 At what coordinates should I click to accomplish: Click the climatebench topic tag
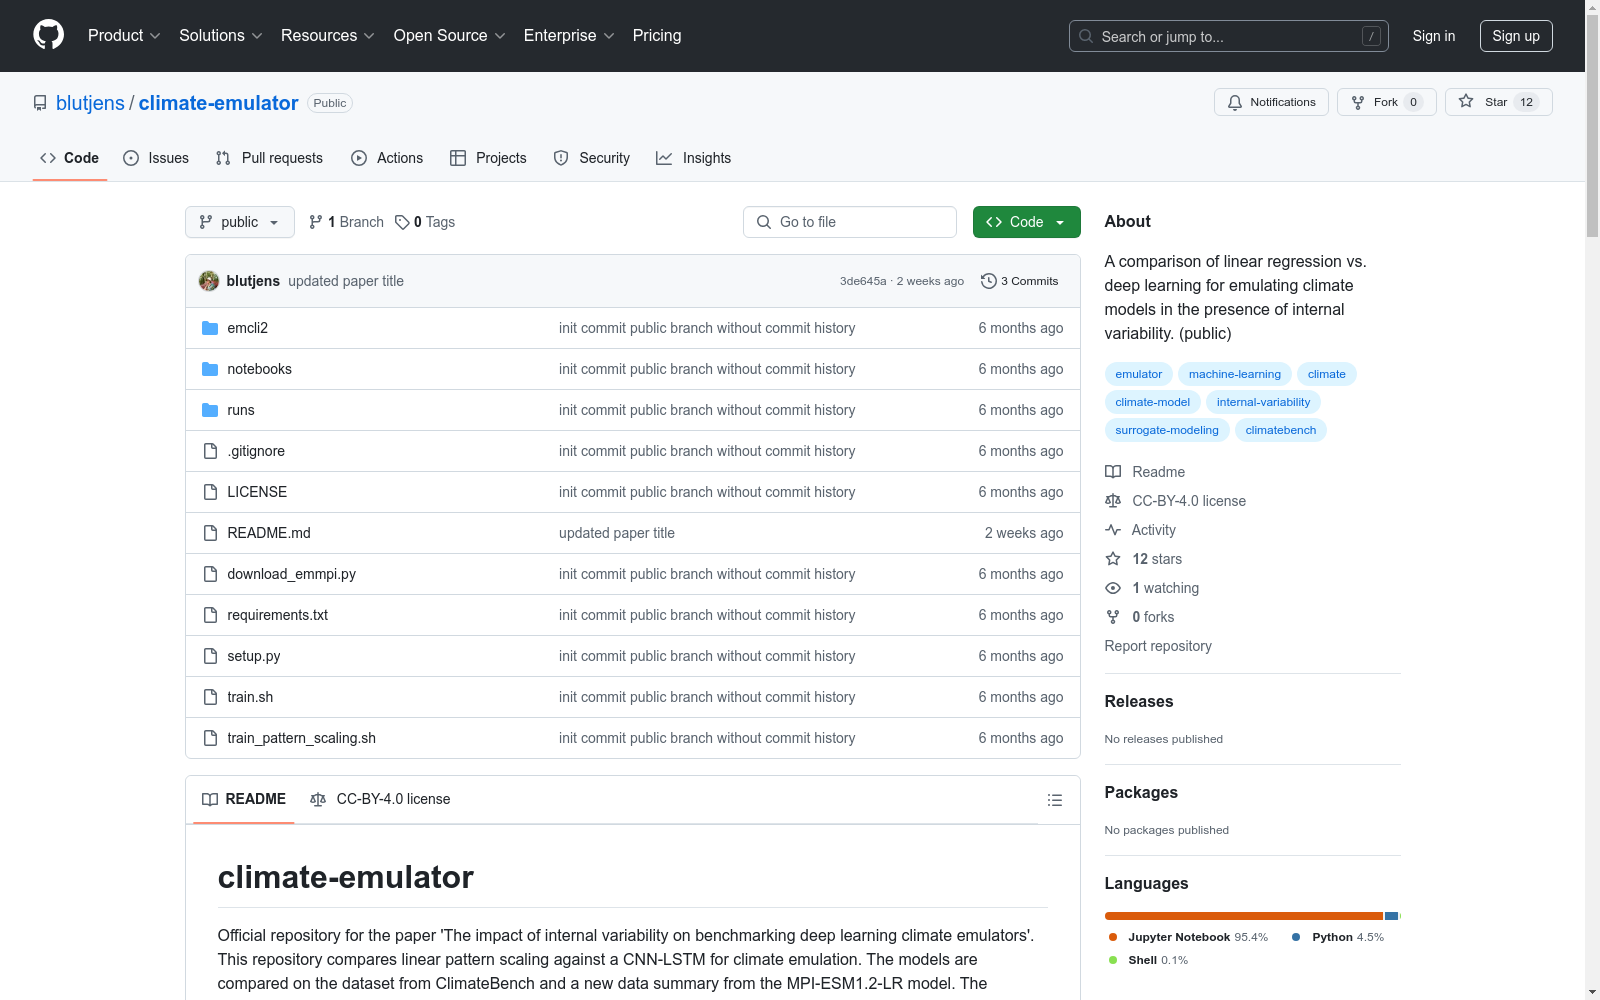click(x=1281, y=430)
